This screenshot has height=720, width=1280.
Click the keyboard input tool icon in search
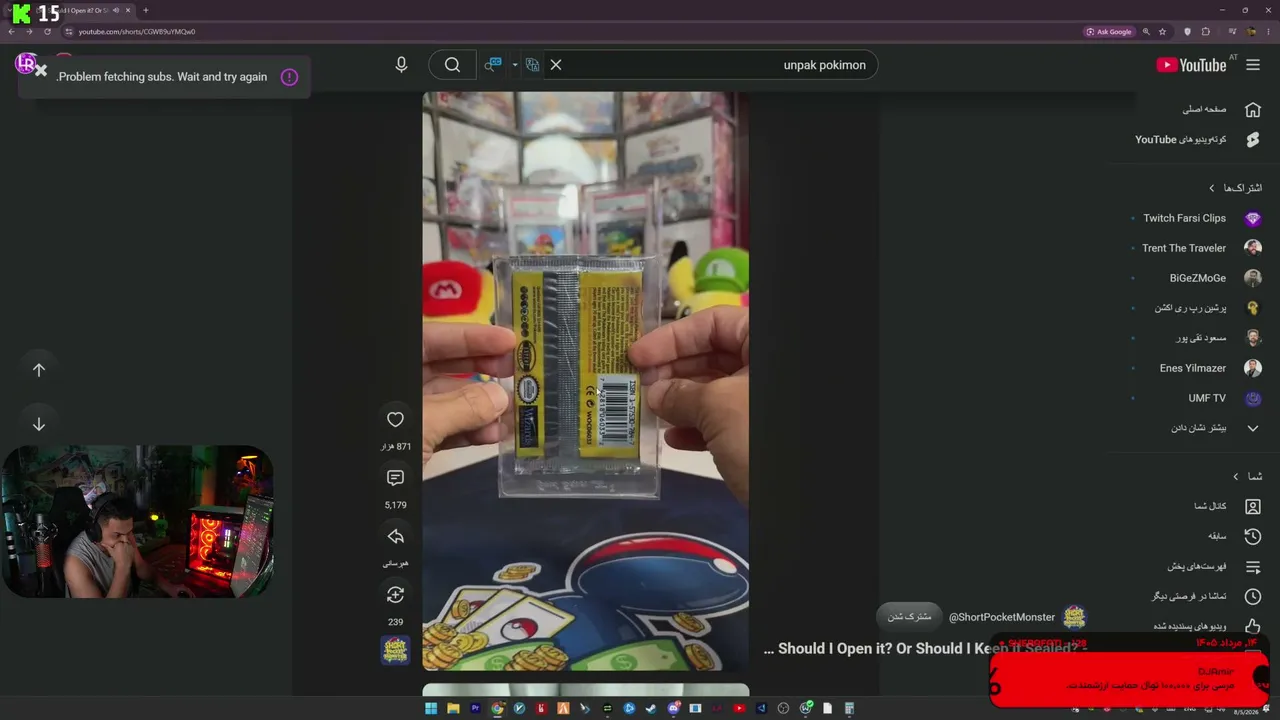point(493,65)
